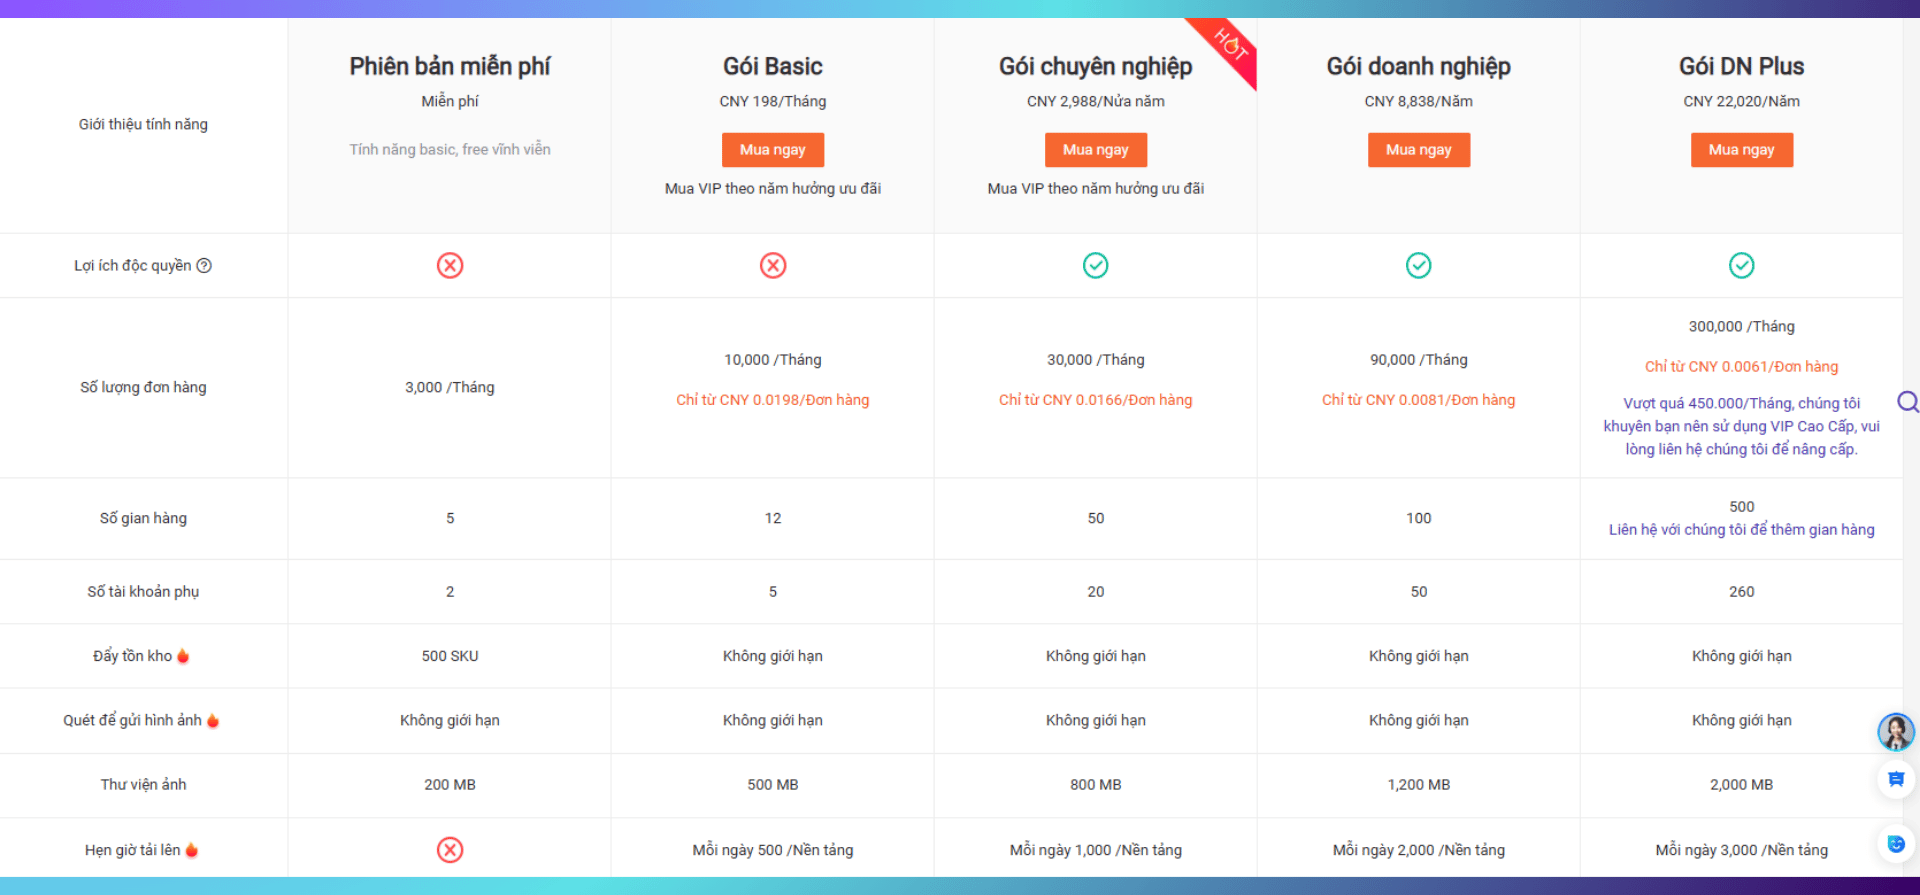Click the floating message feedback icon
Image resolution: width=1920 pixels, height=895 pixels.
pos(1895,779)
